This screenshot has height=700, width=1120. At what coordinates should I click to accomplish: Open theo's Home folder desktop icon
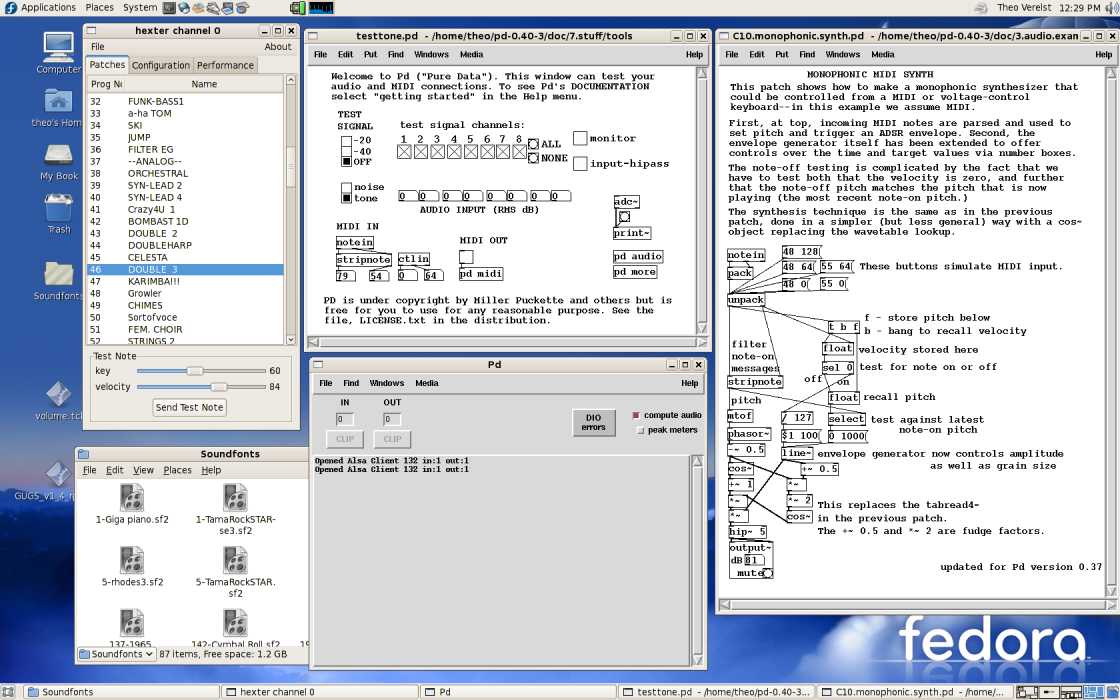(57, 101)
